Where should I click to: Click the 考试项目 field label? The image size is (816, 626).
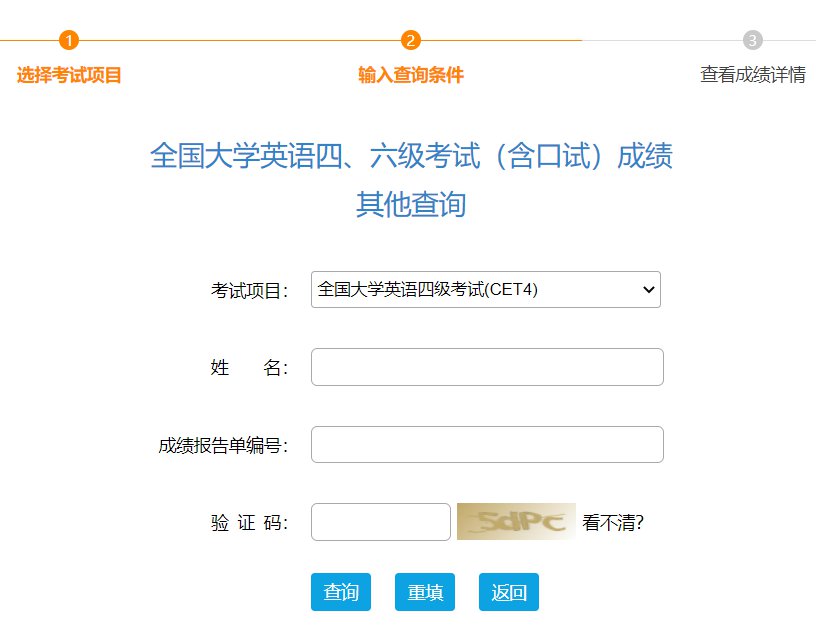(249, 291)
